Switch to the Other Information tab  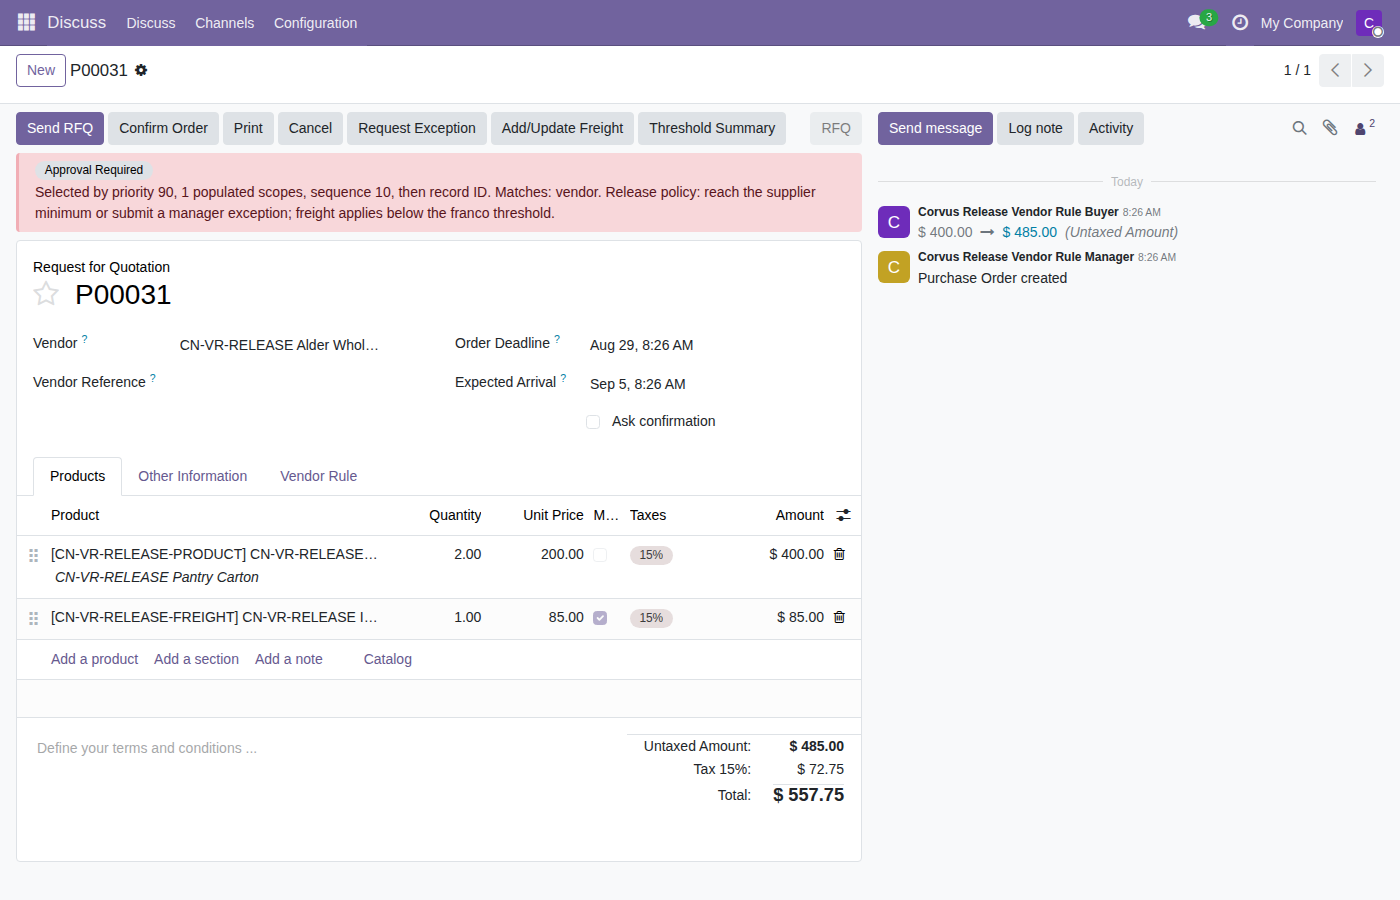(x=192, y=476)
